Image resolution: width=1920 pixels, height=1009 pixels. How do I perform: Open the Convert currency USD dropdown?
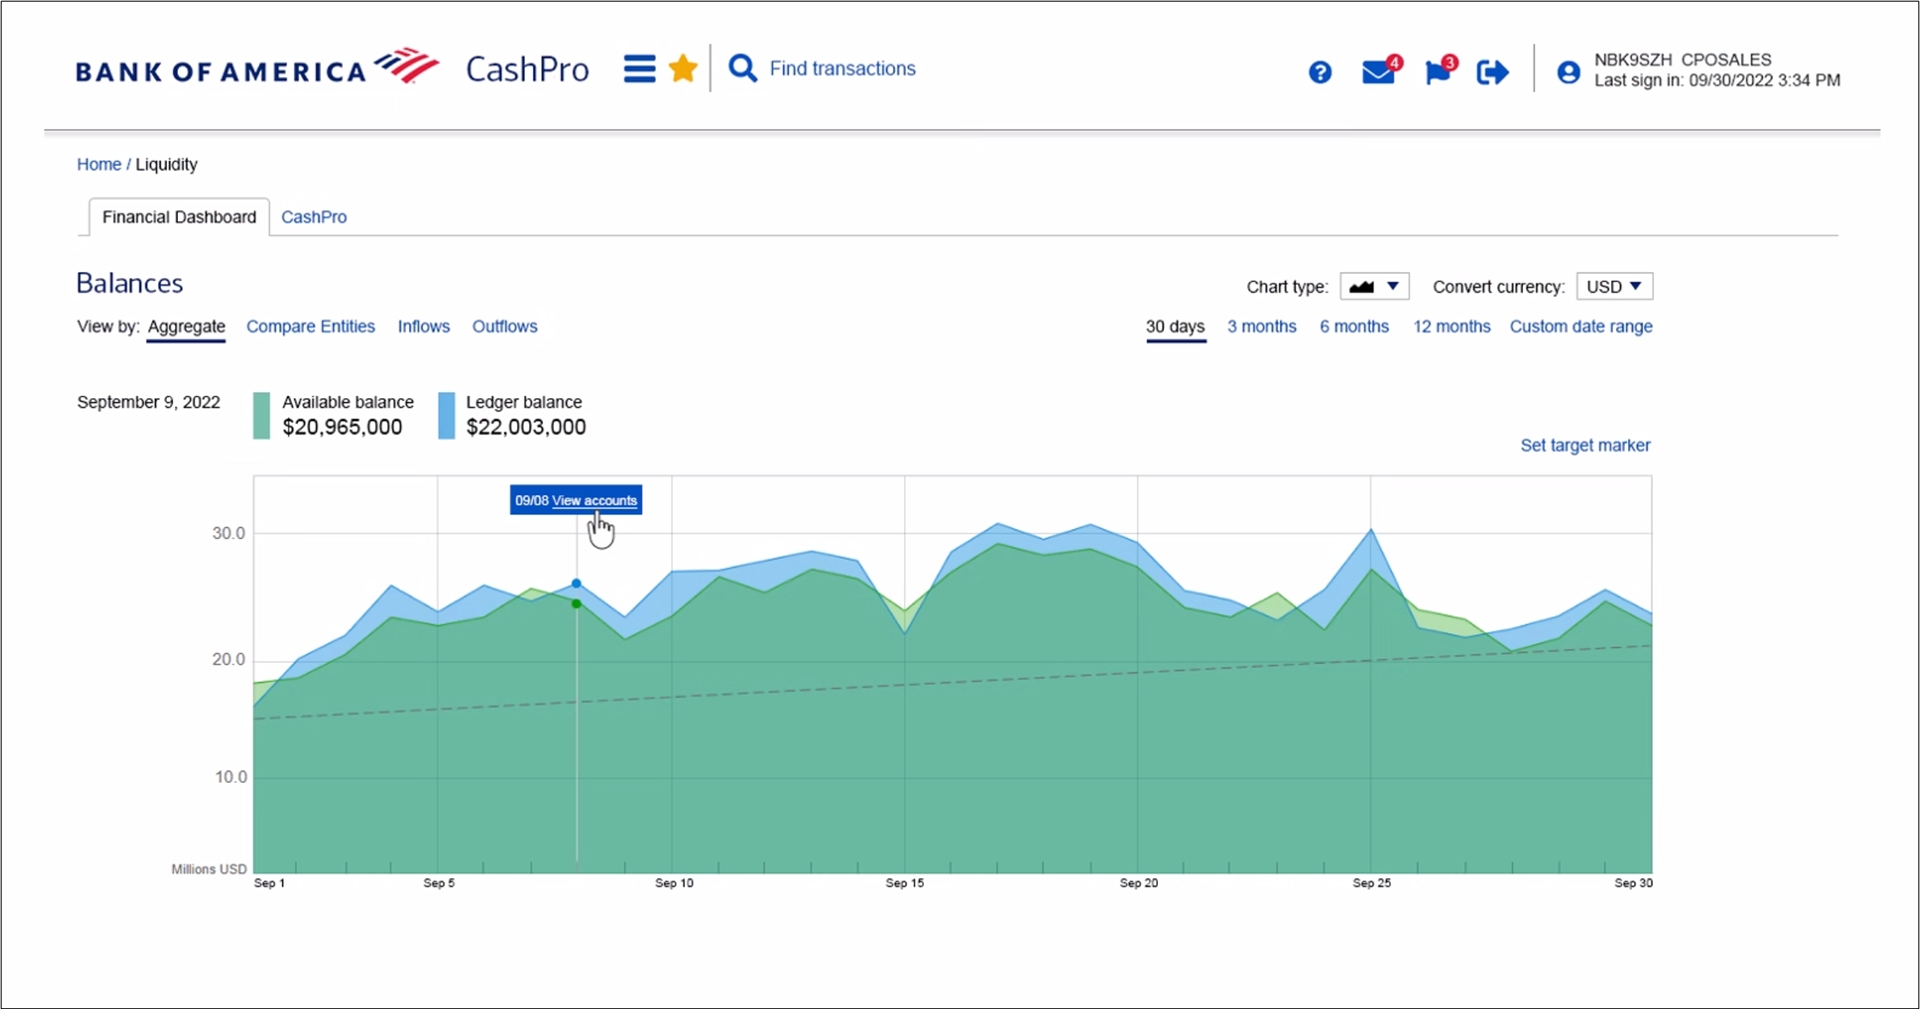pyautogui.click(x=1614, y=286)
